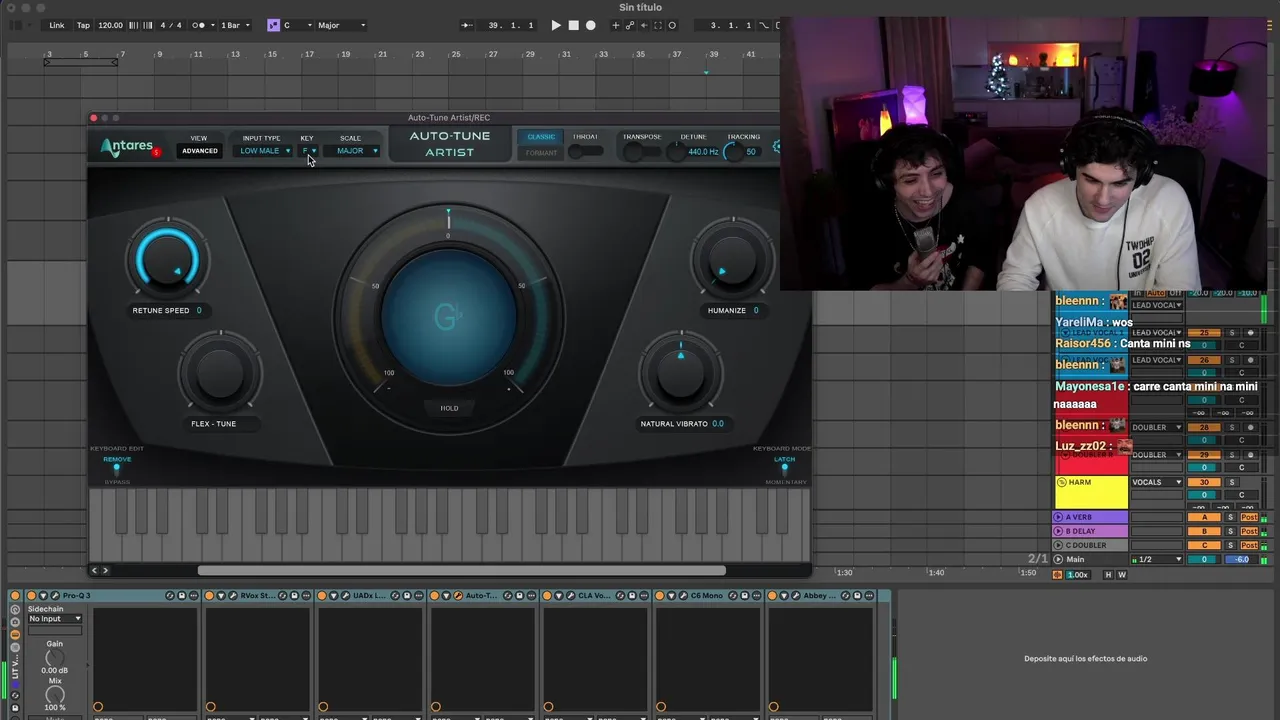Open the Major scale dropdown in the transport bar

(342, 25)
